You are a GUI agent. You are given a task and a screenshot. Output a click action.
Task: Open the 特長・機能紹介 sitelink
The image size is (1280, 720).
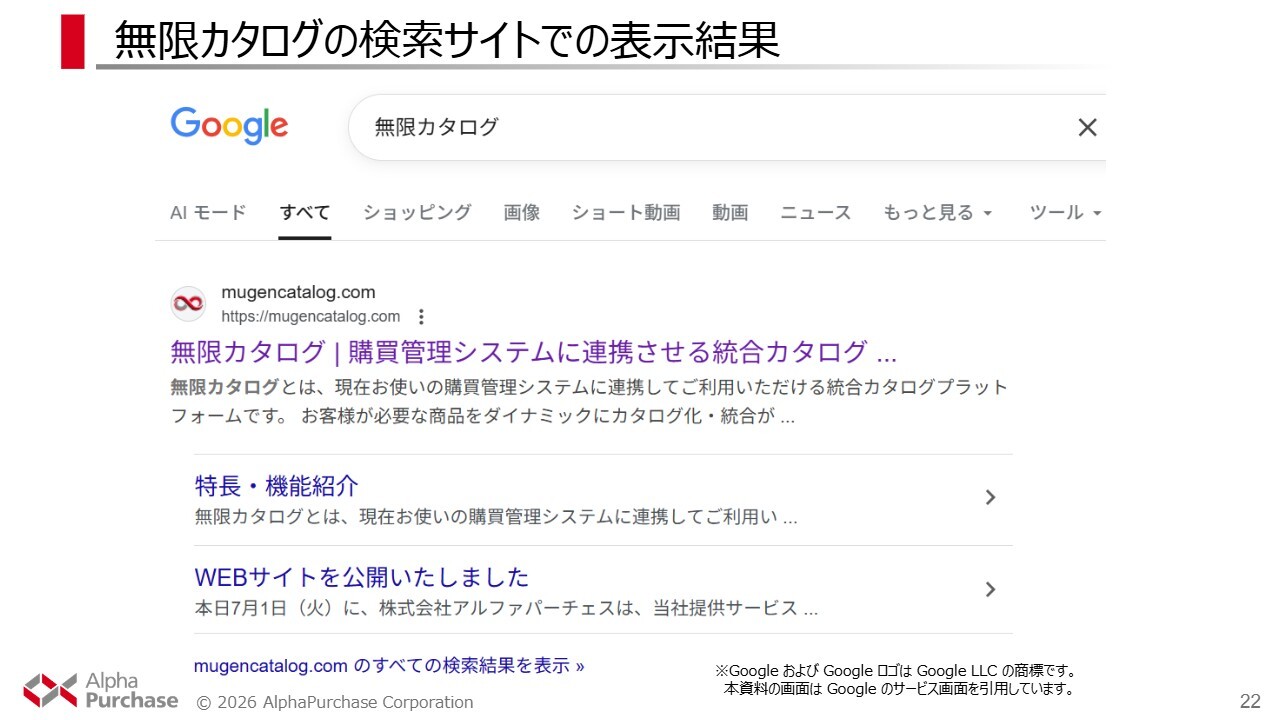pyautogui.click(x=276, y=486)
